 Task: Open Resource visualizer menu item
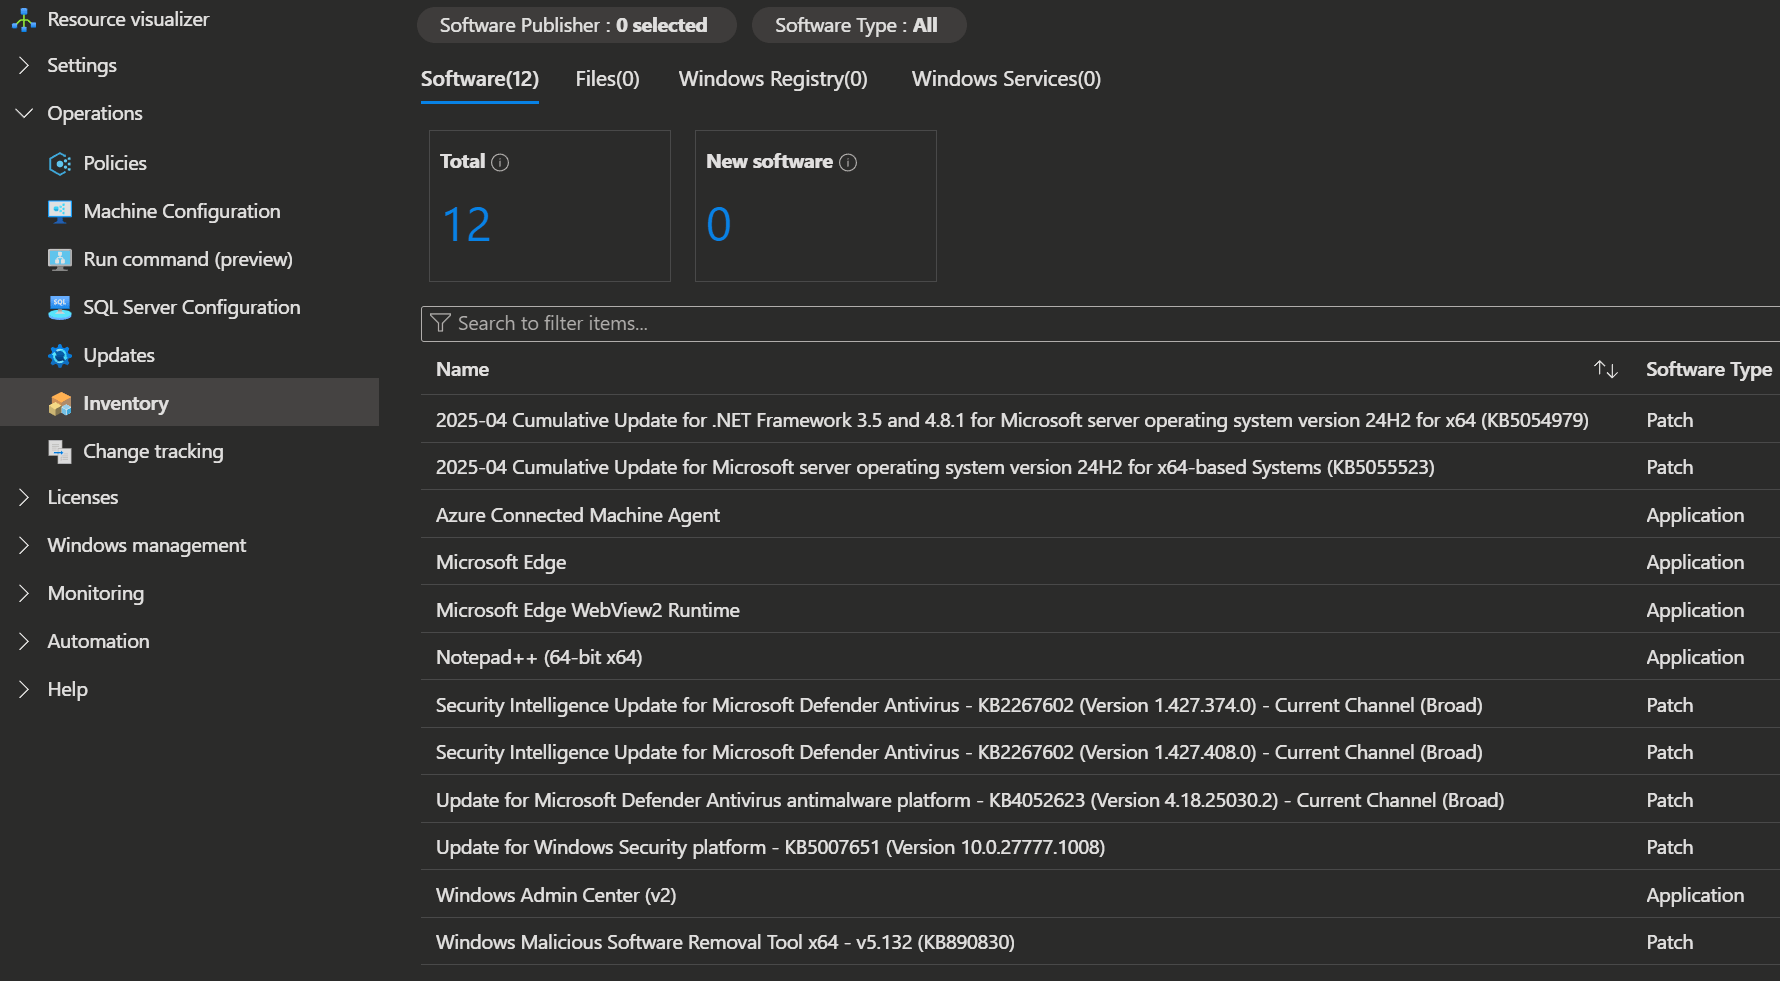tap(128, 19)
